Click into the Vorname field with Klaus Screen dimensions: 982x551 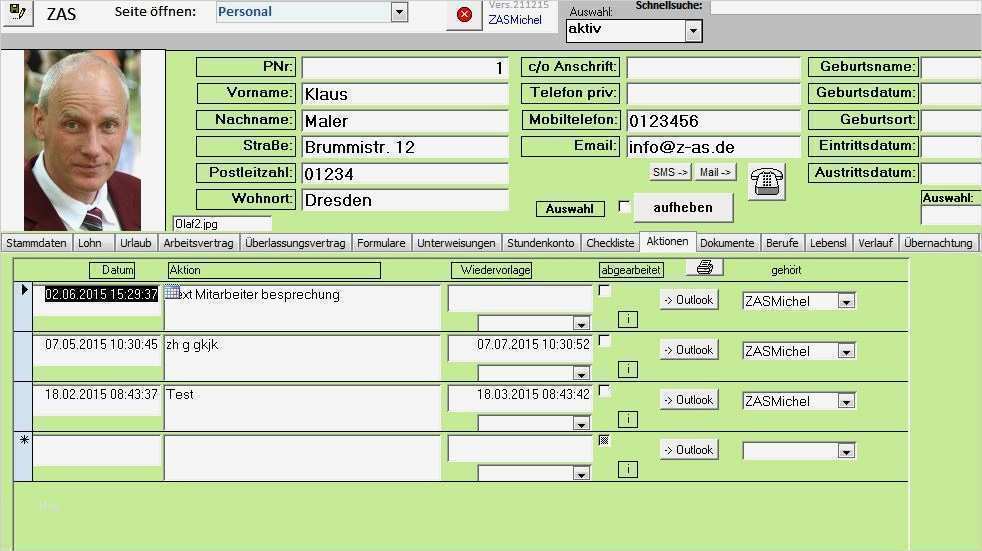click(x=405, y=94)
